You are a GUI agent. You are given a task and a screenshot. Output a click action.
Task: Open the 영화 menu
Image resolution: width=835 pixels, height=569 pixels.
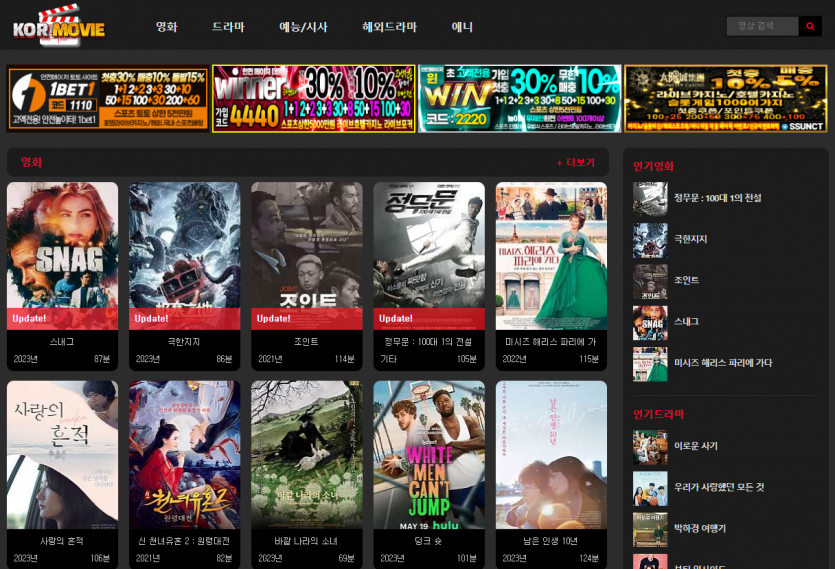tap(166, 27)
